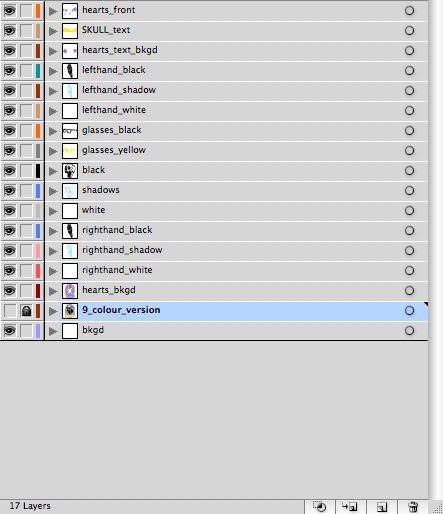Show the hidden 9_colour_version layer
The width and height of the screenshot is (443, 514).
(x=9, y=311)
